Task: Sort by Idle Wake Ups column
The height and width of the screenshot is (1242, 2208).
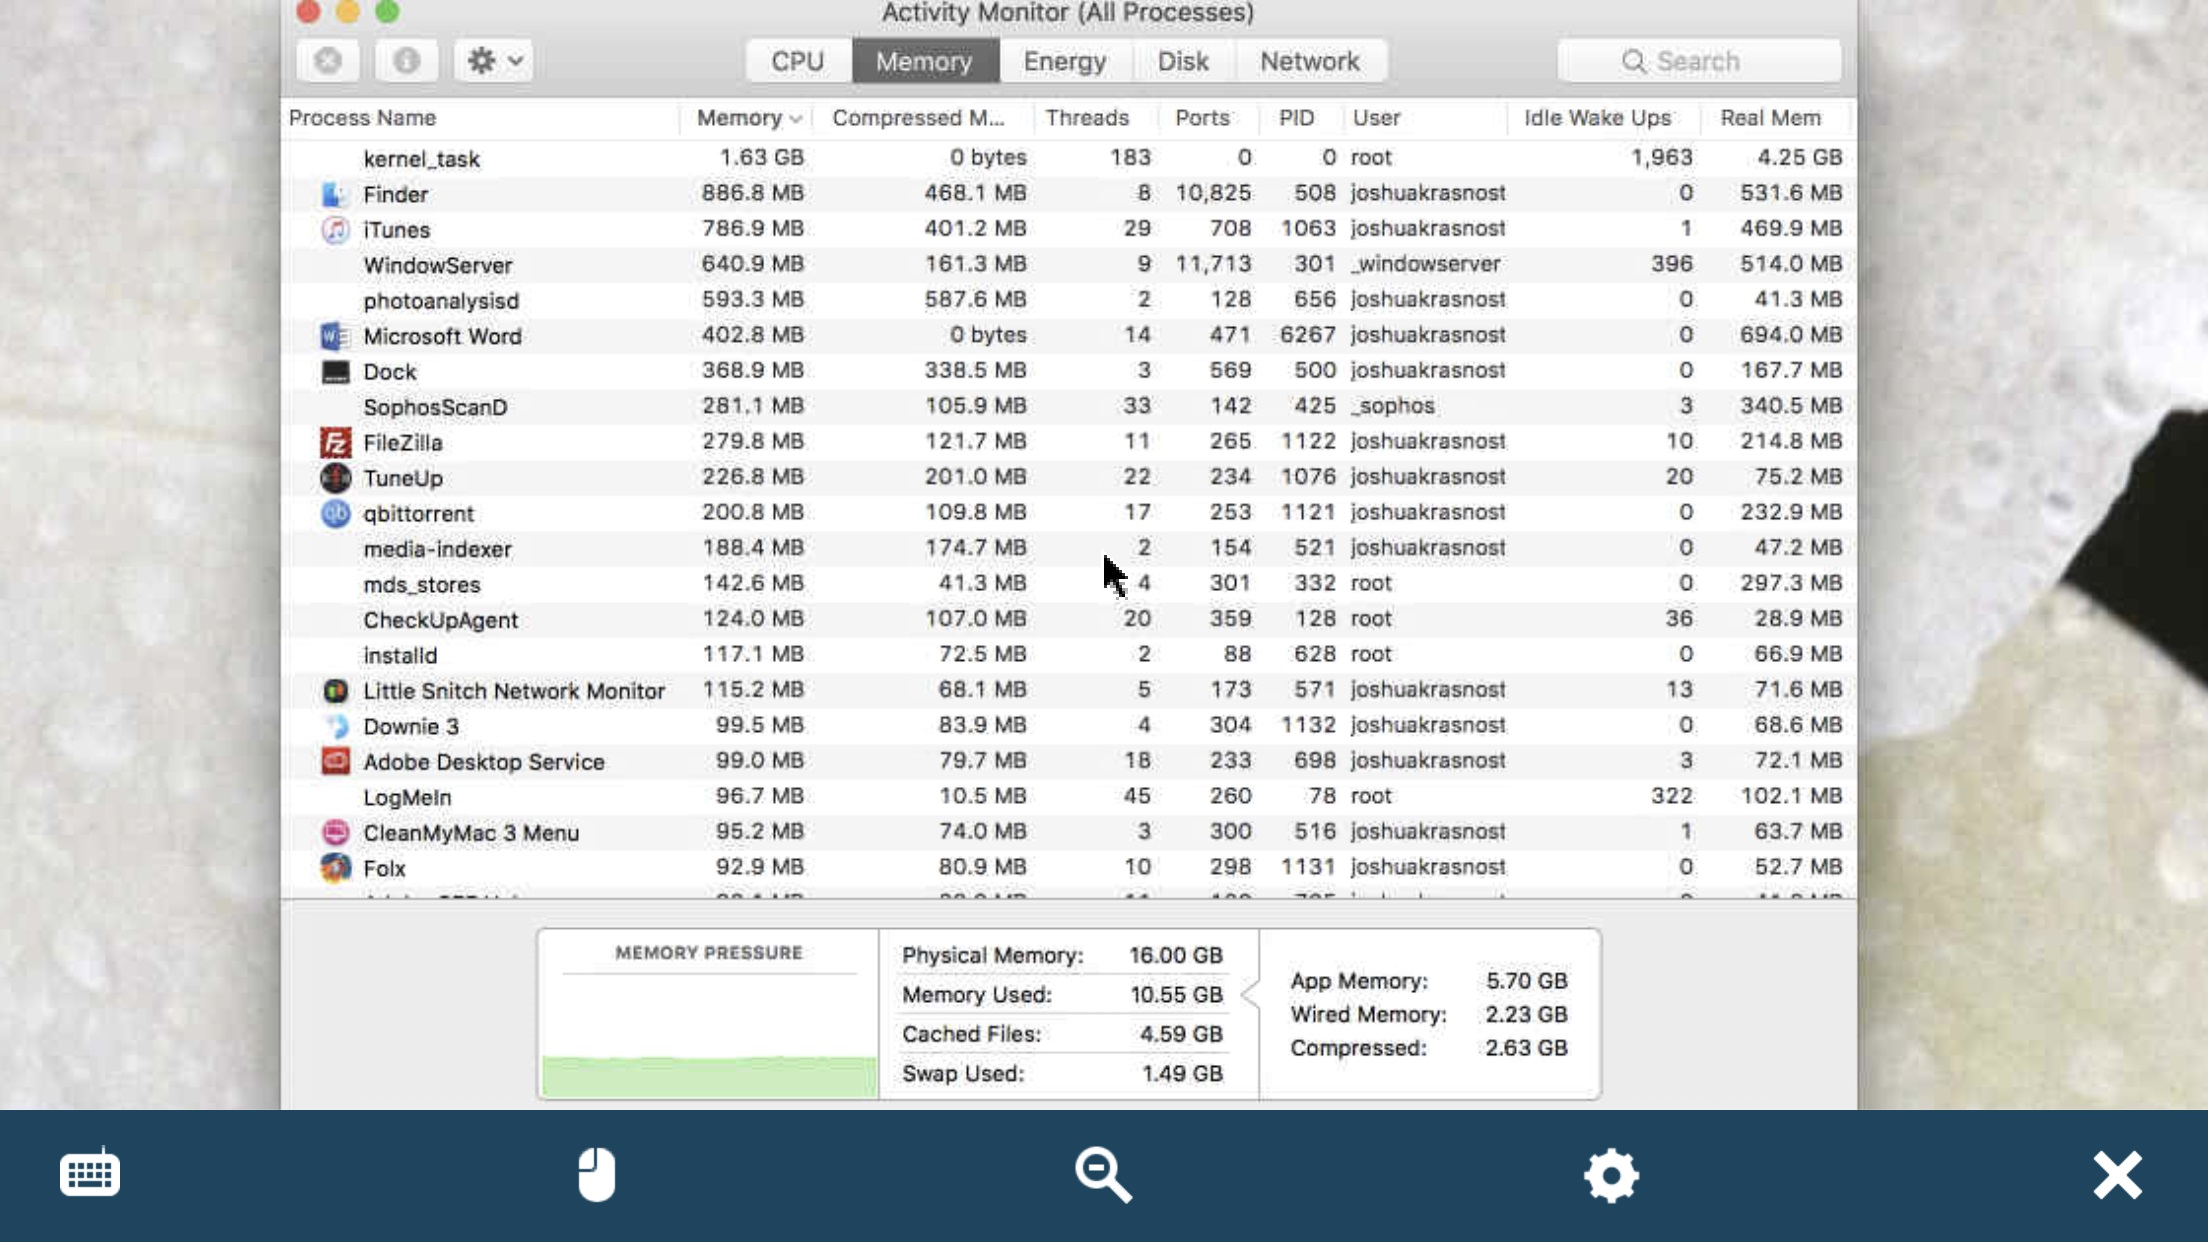Action: click(1597, 118)
